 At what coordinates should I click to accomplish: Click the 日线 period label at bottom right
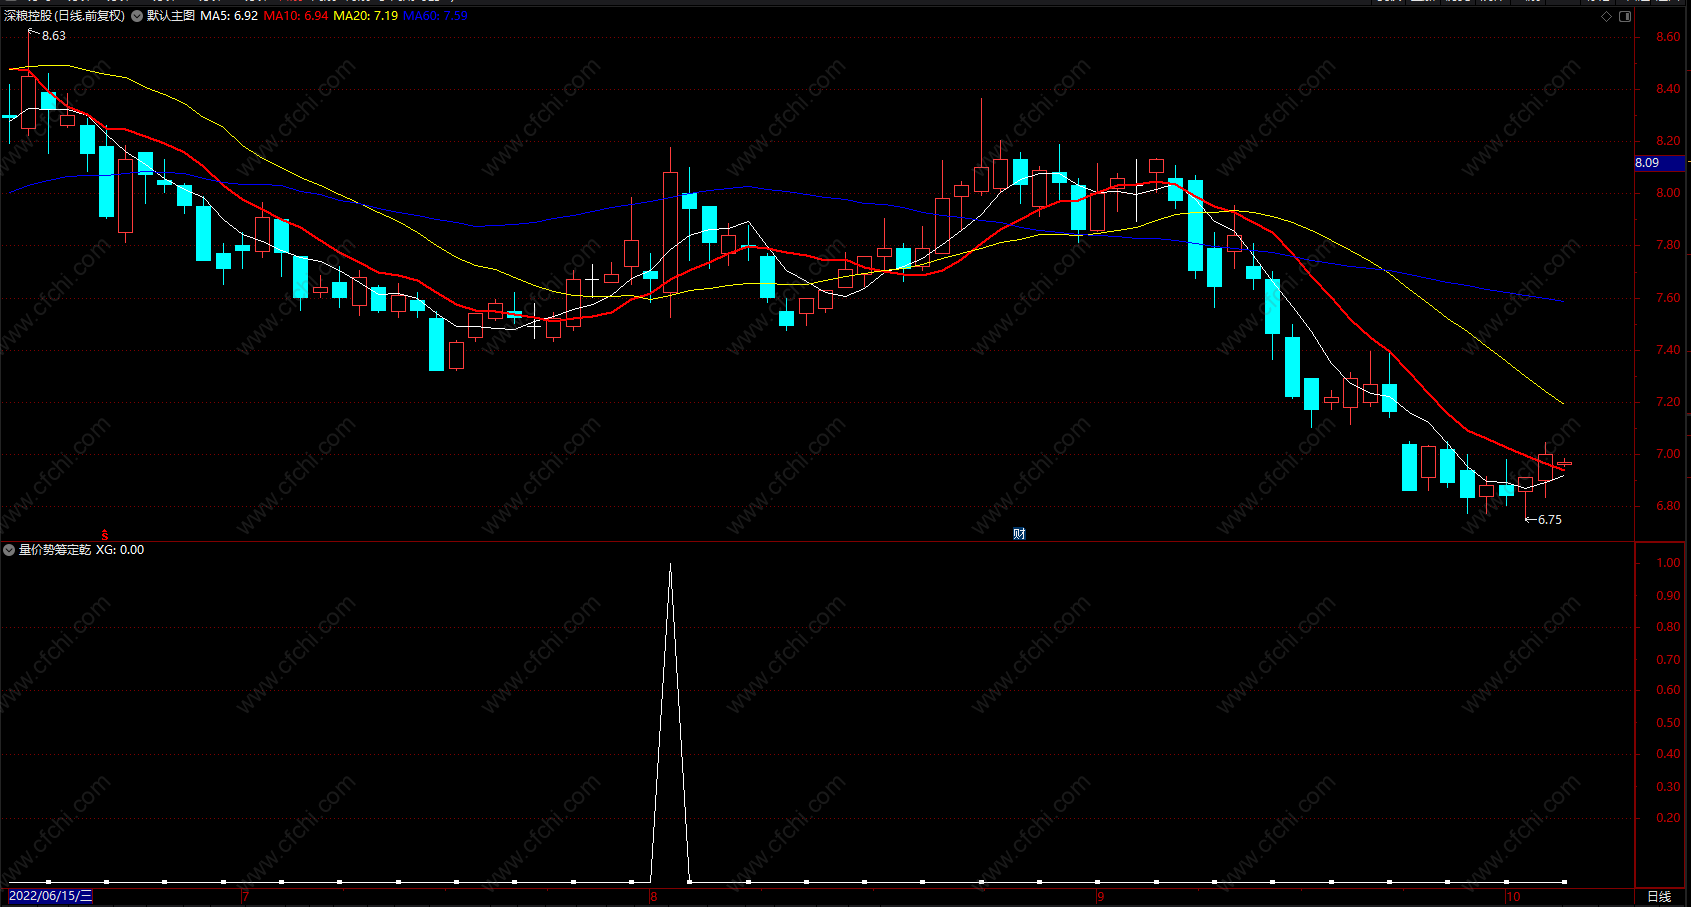(x=1659, y=896)
